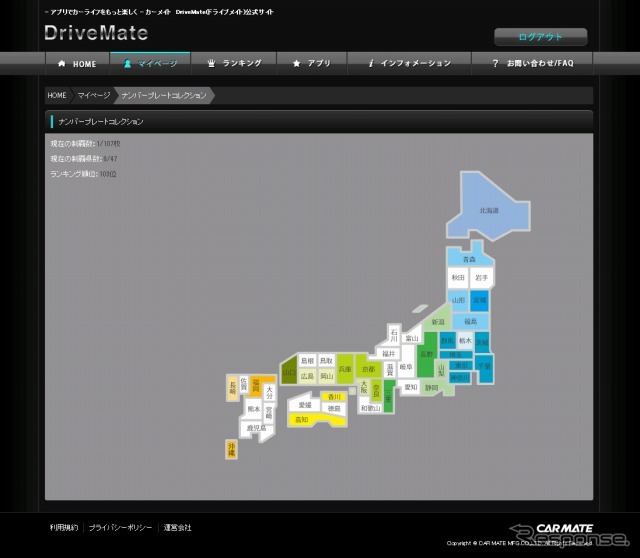Select 石川 prefecture on the map
Viewport: 640px width, 558px height.
[x=394, y=335]
